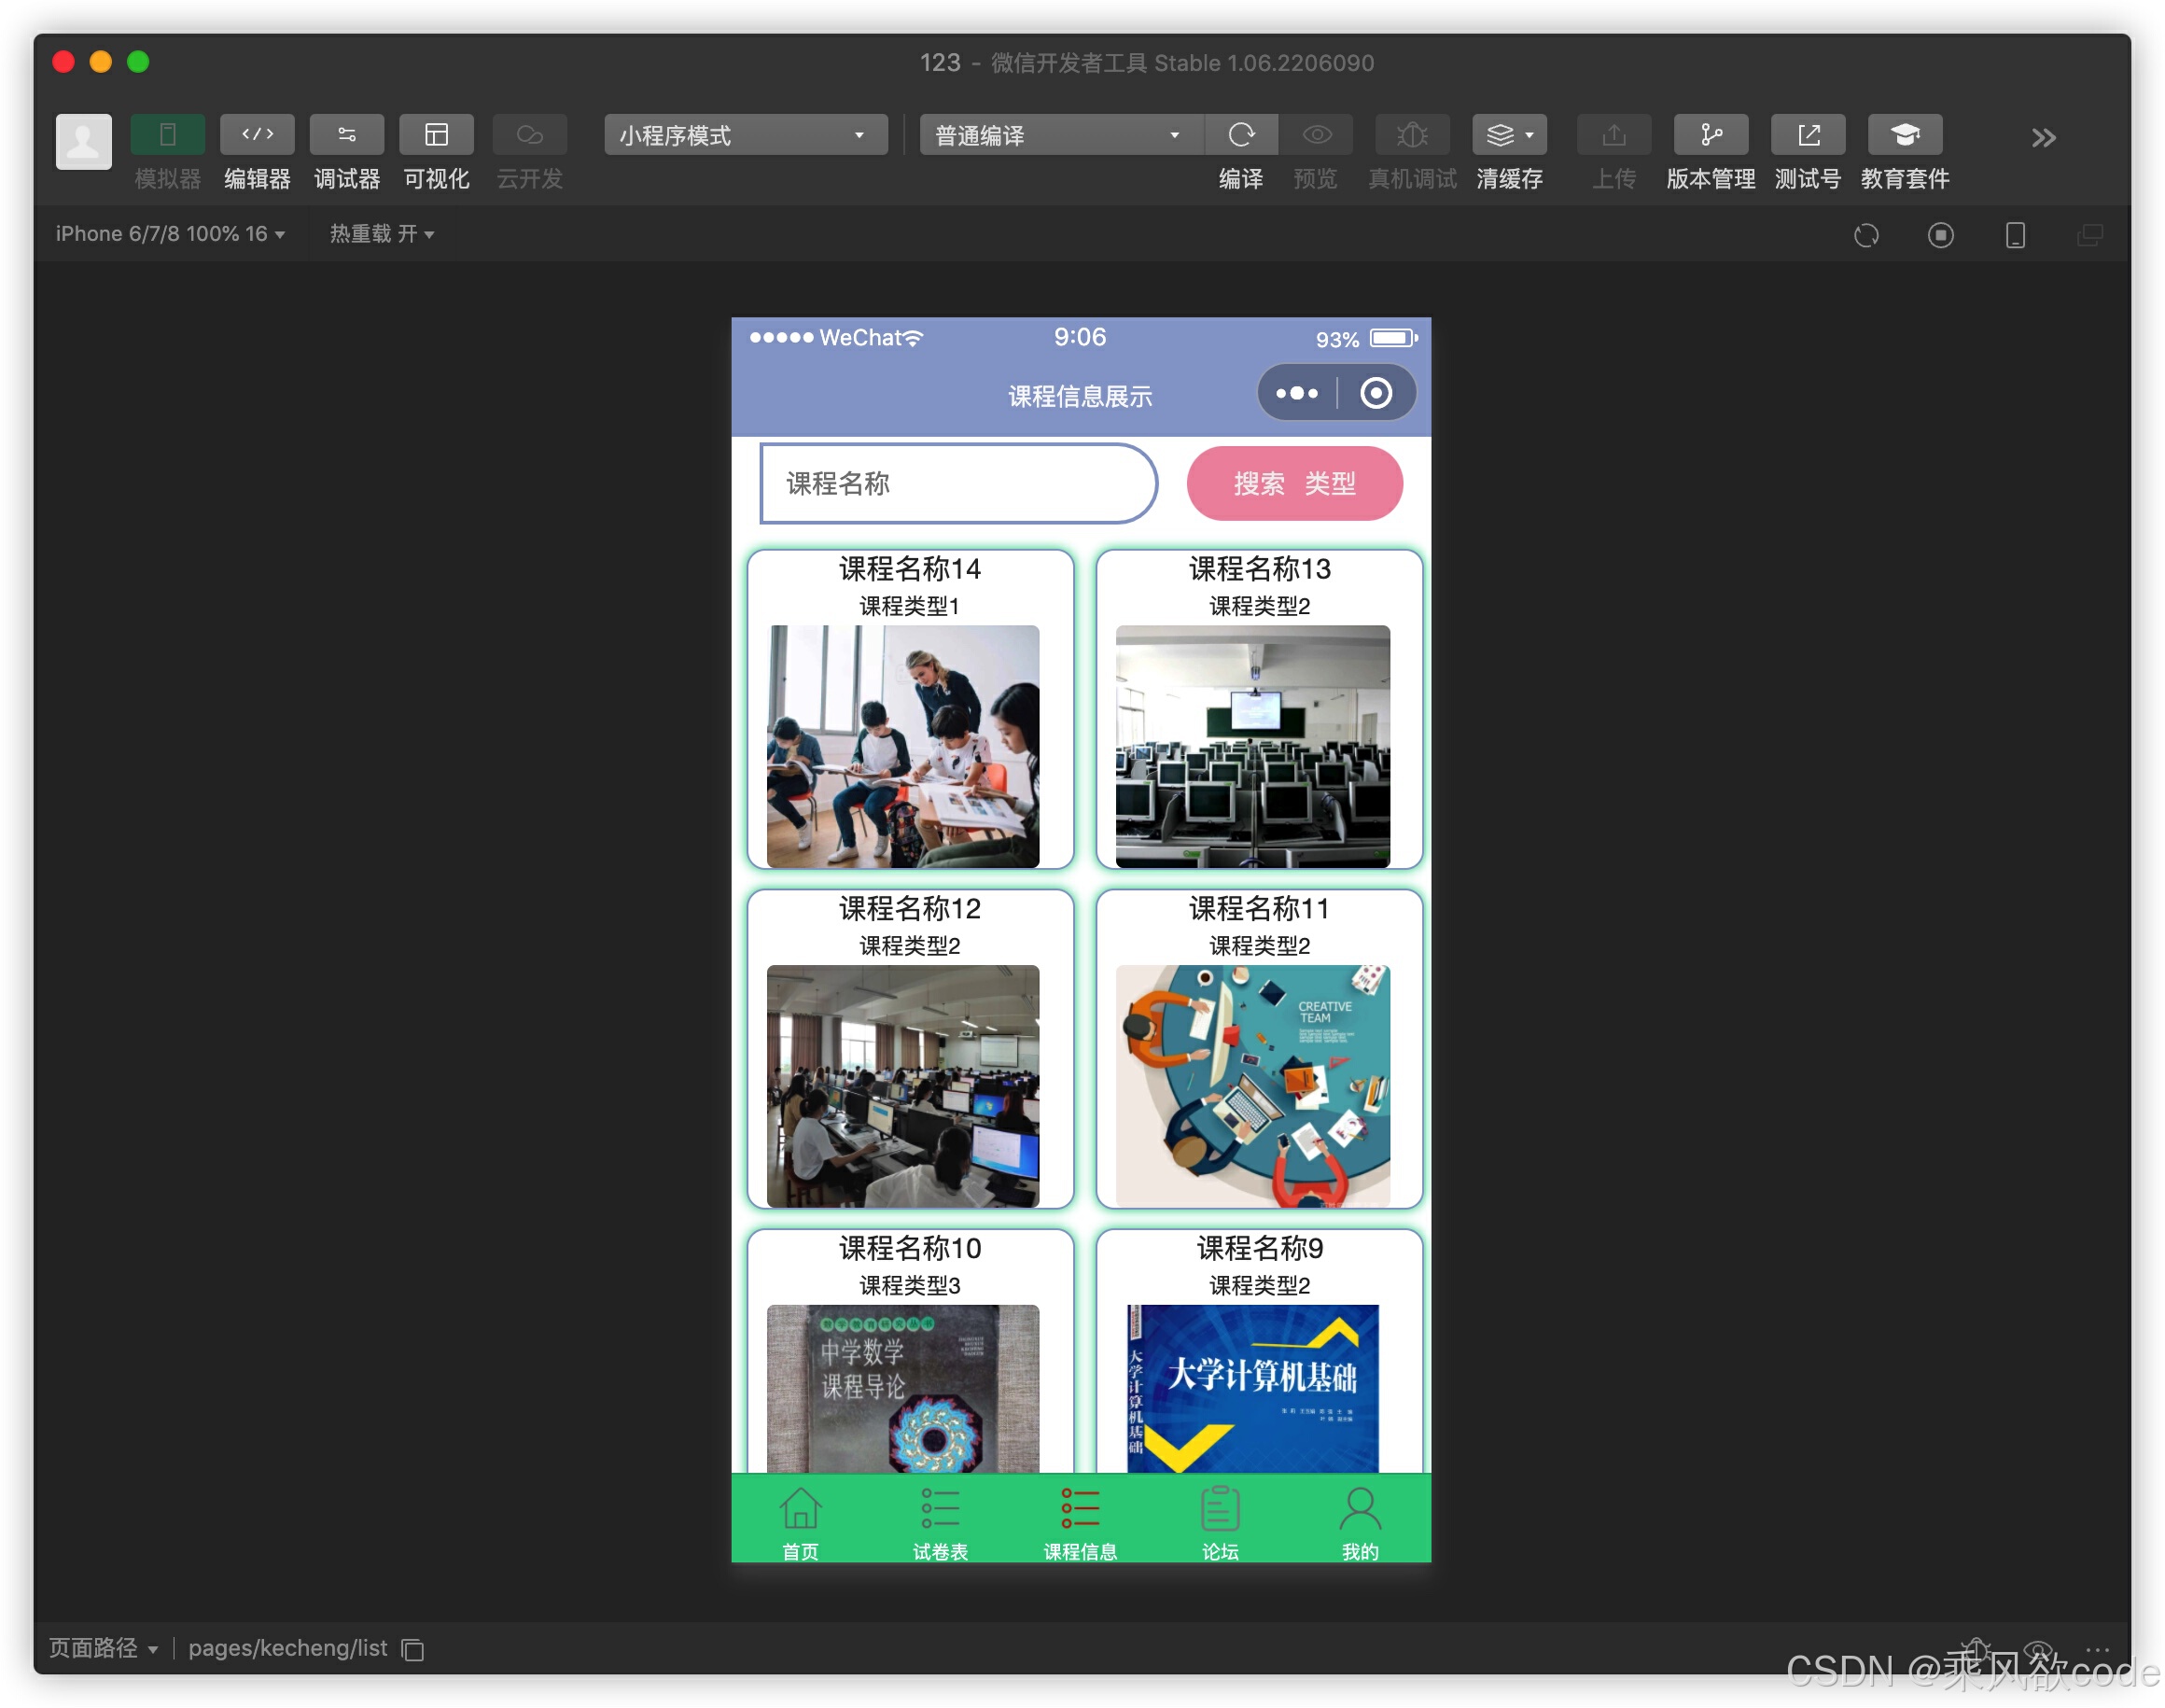Click the mini program ••• menu button
This screenshot has width=2165, height=1708.
click(x=1297, y=393)
